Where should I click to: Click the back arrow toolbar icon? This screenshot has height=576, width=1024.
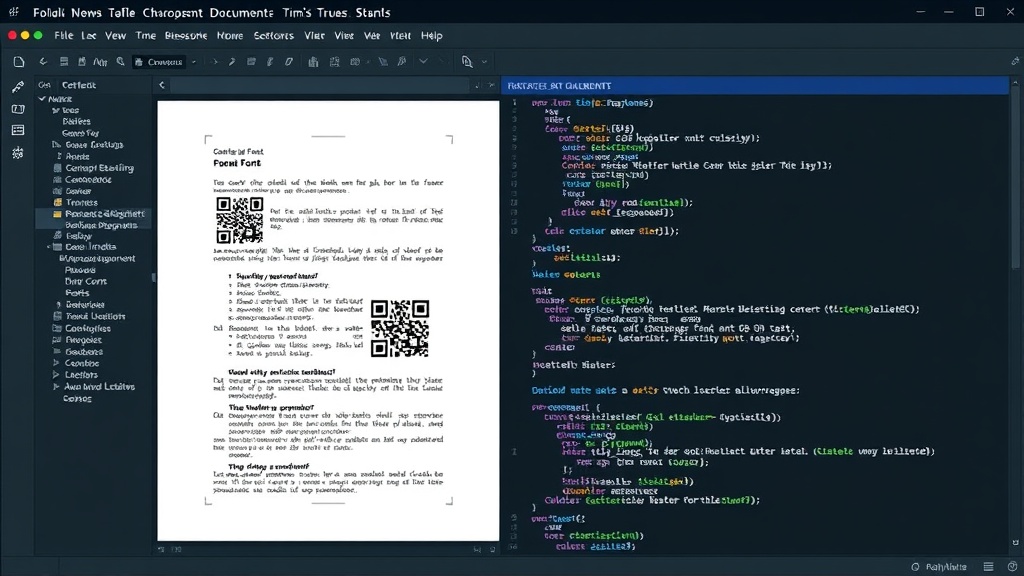pyautogui.click(x=43, y=61)
